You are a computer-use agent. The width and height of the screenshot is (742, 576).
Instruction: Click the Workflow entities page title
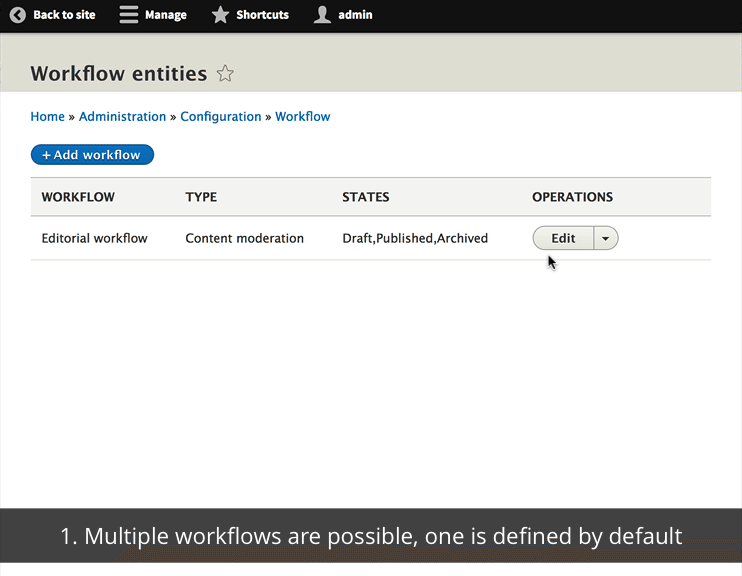[x=118, y=74]
